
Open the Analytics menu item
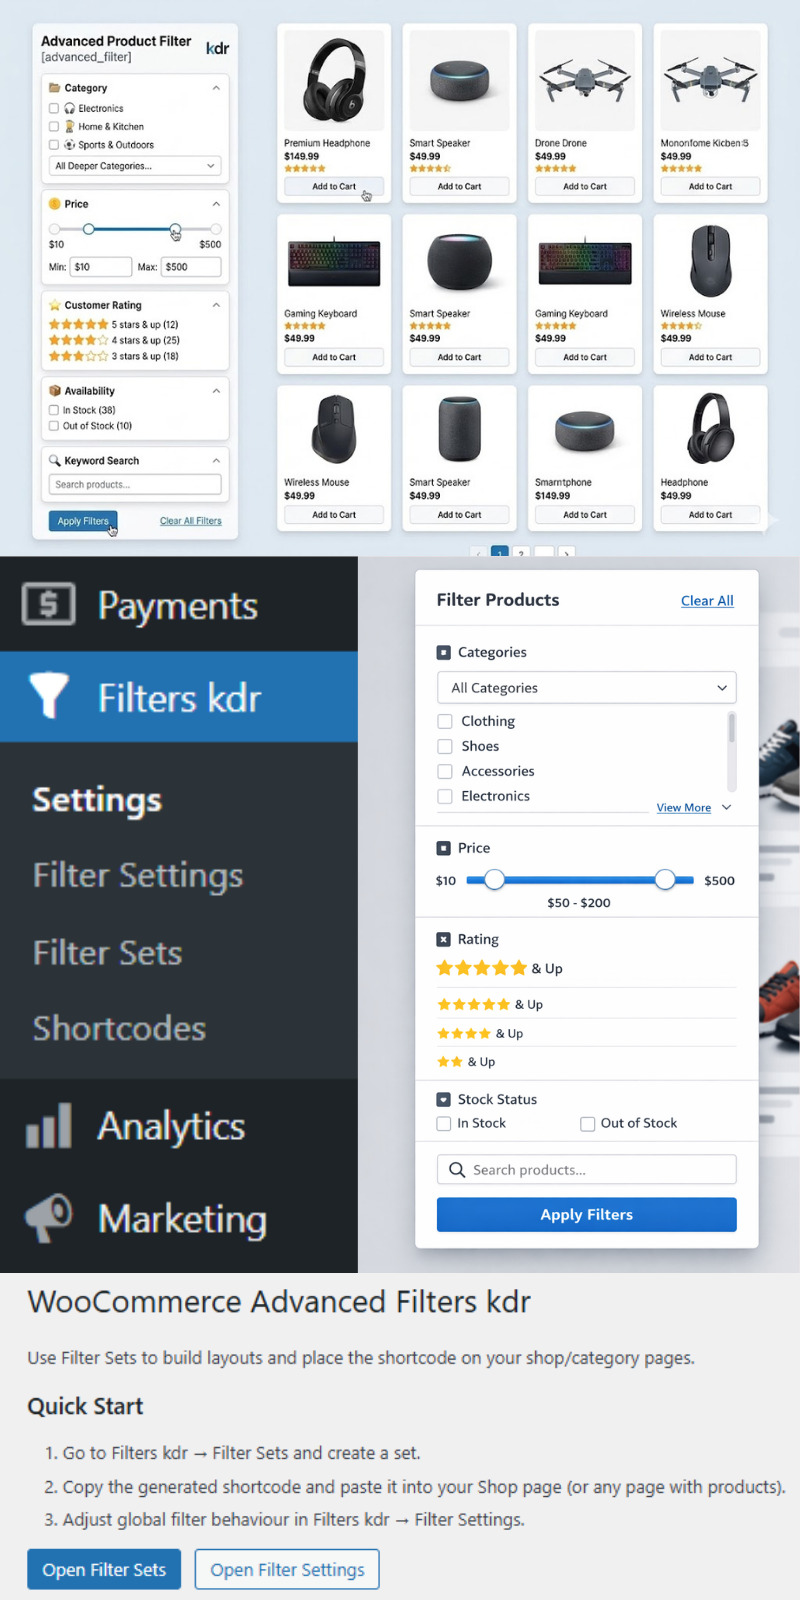point(179,1126)
